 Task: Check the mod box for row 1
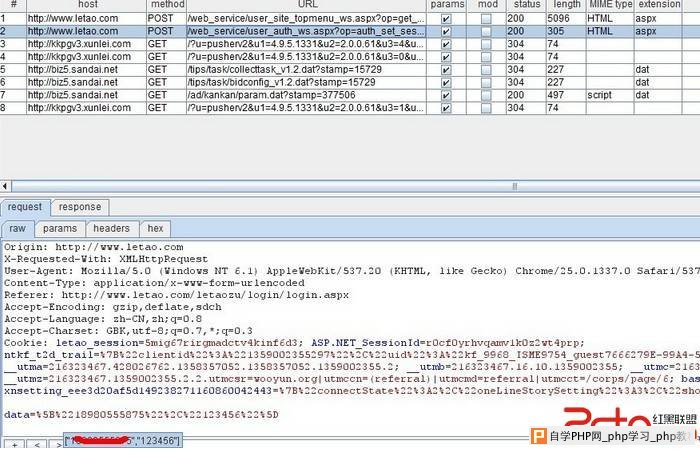point(486,19)
